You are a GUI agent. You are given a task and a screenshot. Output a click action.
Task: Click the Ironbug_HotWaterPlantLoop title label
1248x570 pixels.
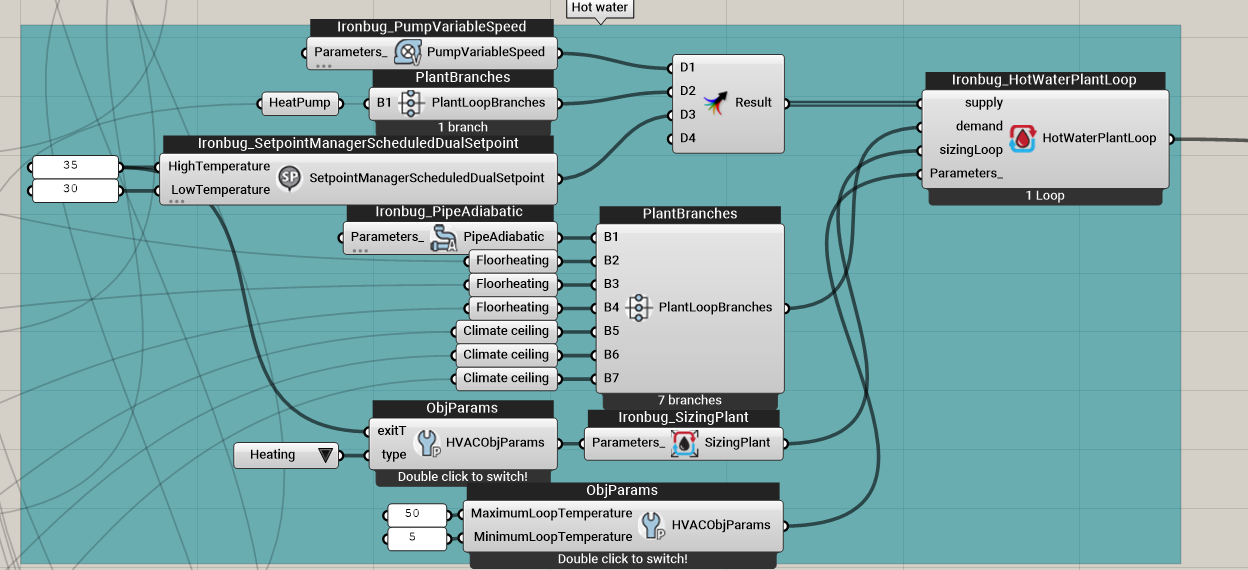(1044, 80)
